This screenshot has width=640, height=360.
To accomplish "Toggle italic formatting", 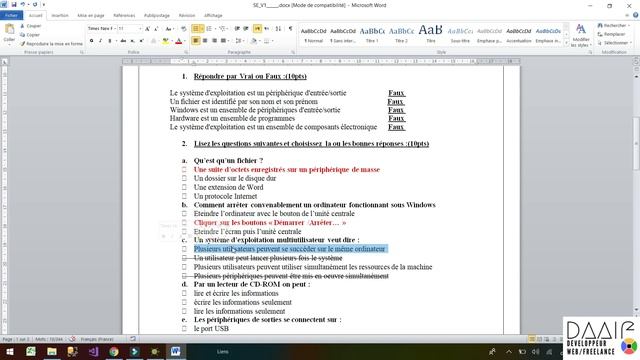I will pos(100,41).
